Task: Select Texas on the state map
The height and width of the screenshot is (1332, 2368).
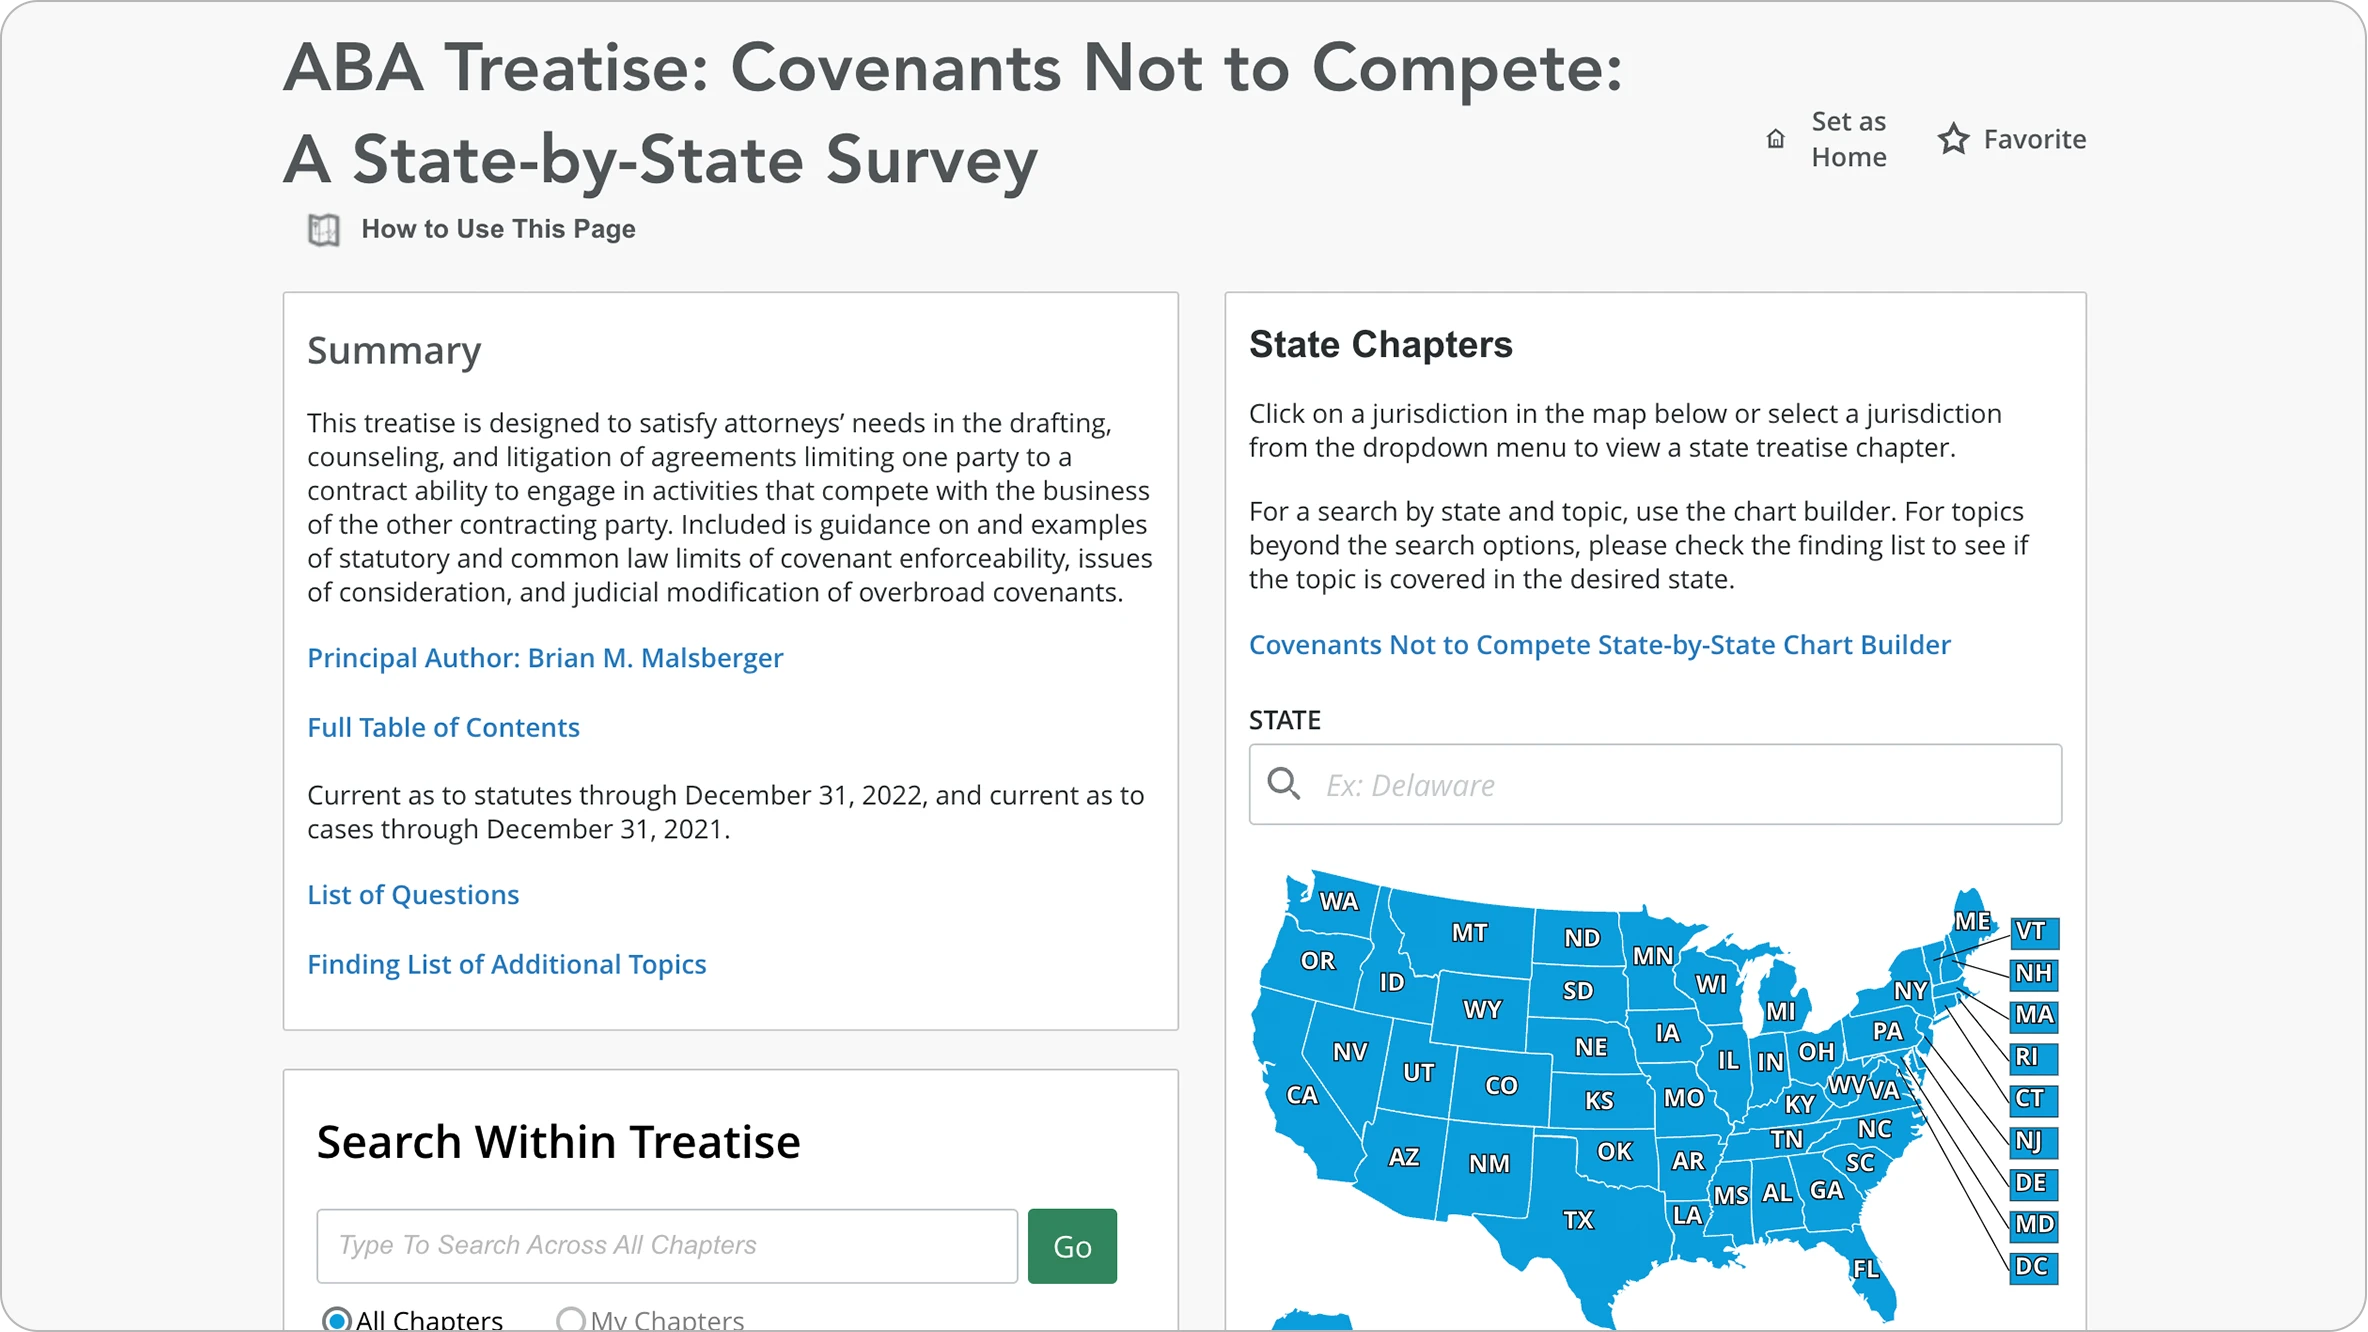Action: (x=1577, y=1219)
